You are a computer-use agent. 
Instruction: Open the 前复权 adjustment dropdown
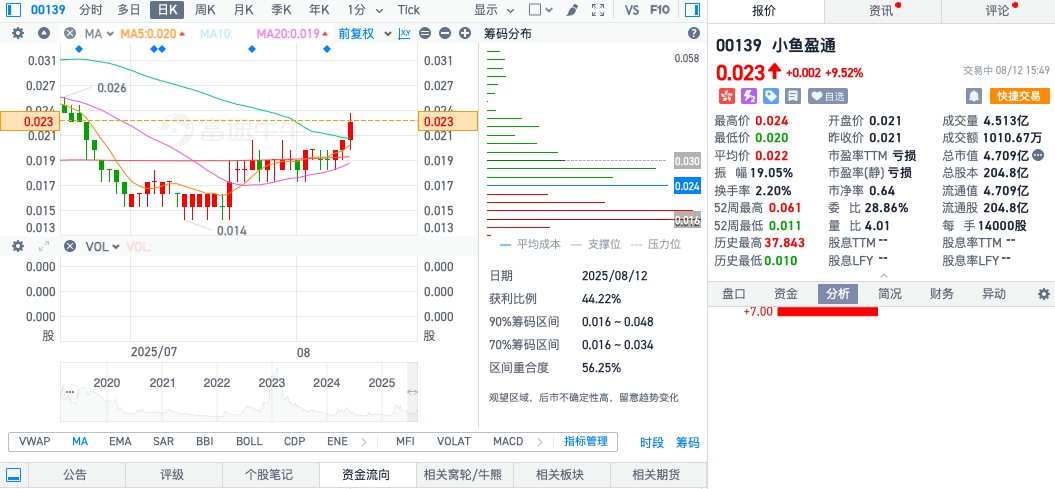pyautogui.click(x=361, y=33)
